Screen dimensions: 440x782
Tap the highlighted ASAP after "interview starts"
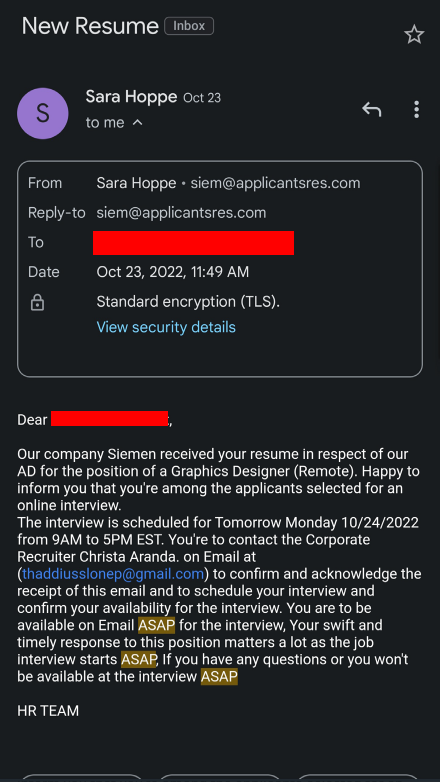coord(139,659)
